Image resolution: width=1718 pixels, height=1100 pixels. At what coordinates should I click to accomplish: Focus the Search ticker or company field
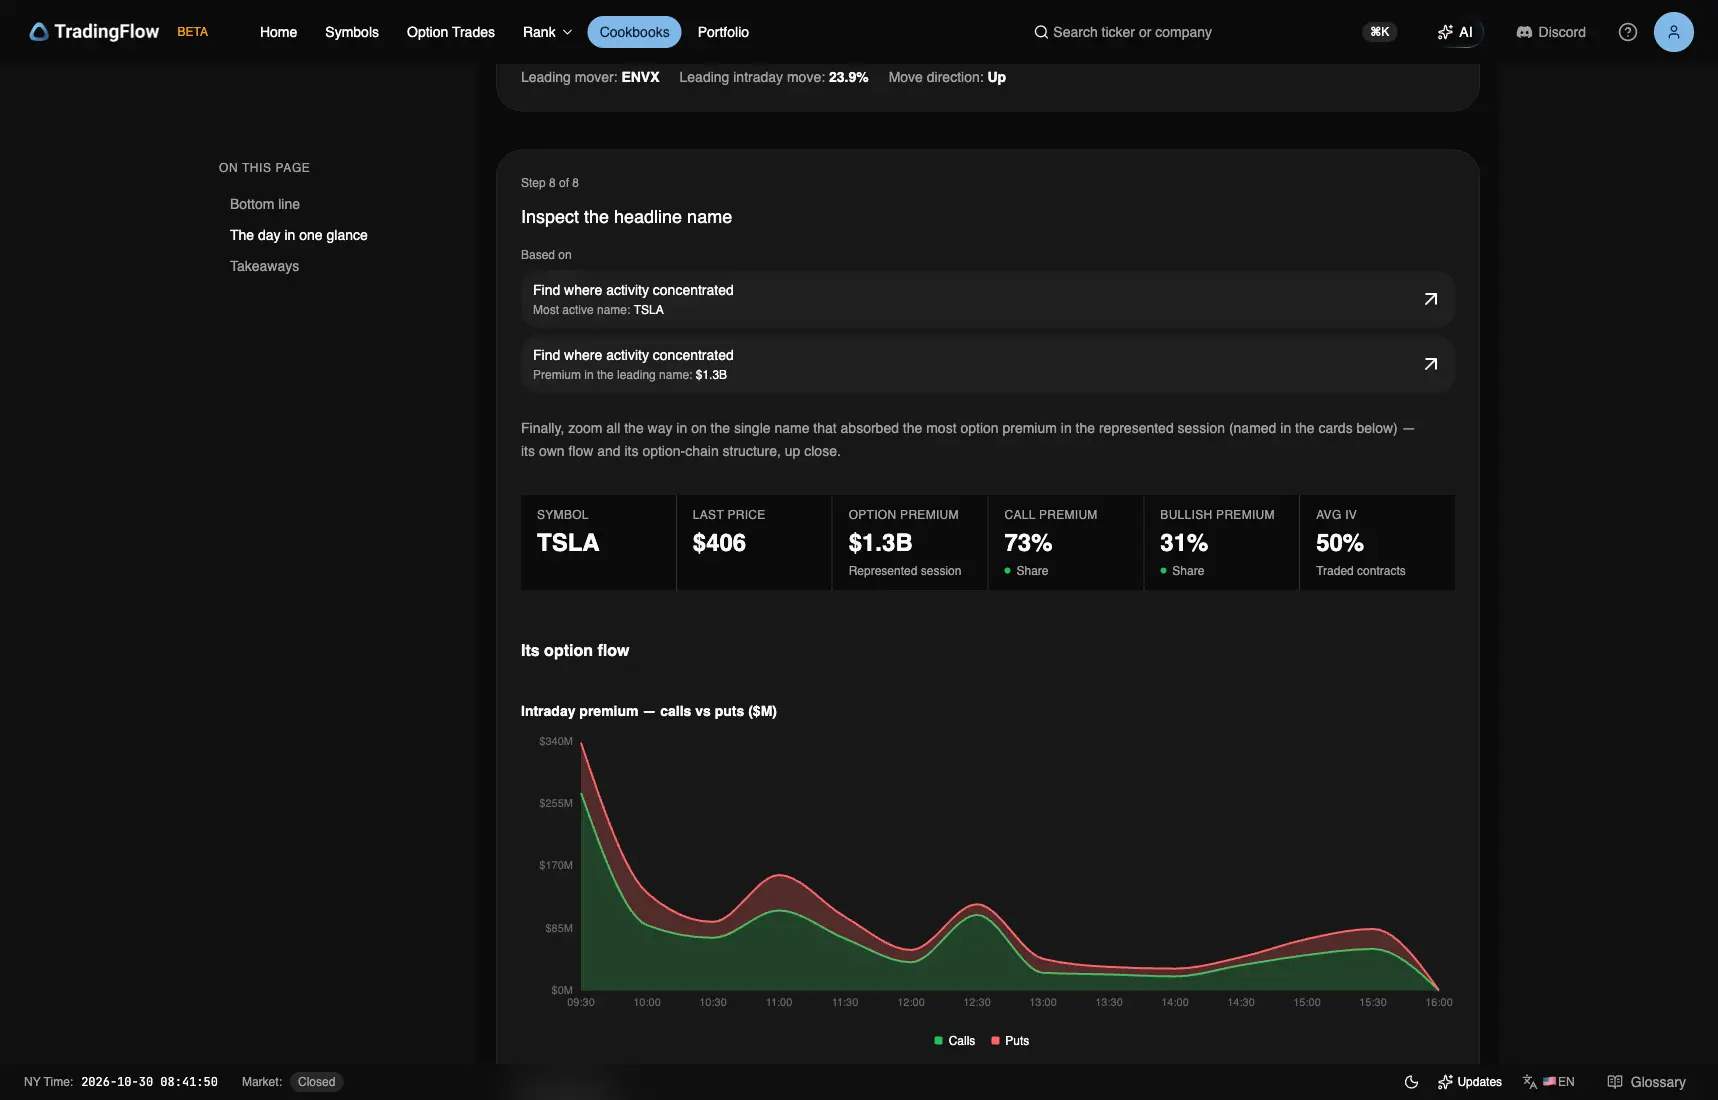point(1132,32)
